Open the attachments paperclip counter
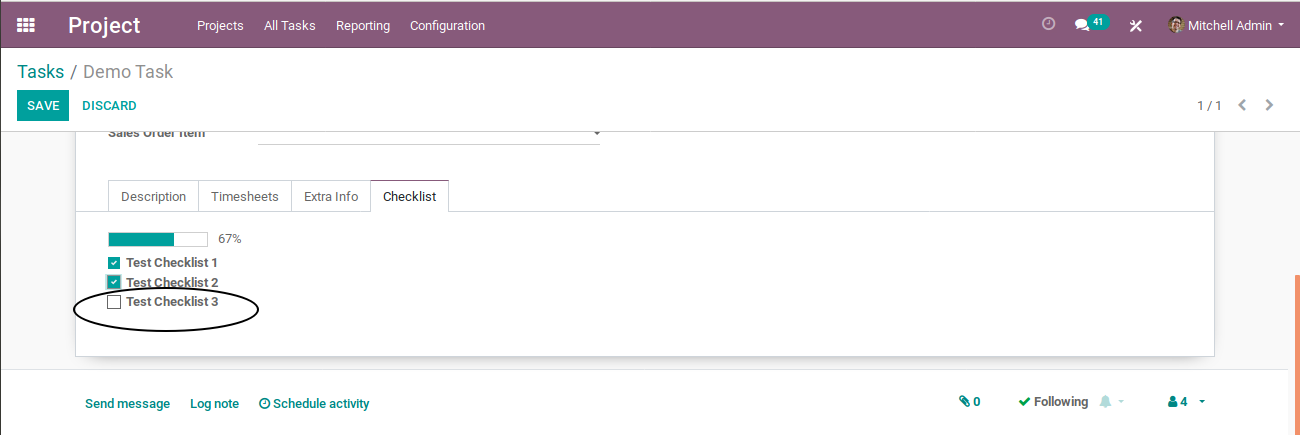 [969, 401]
